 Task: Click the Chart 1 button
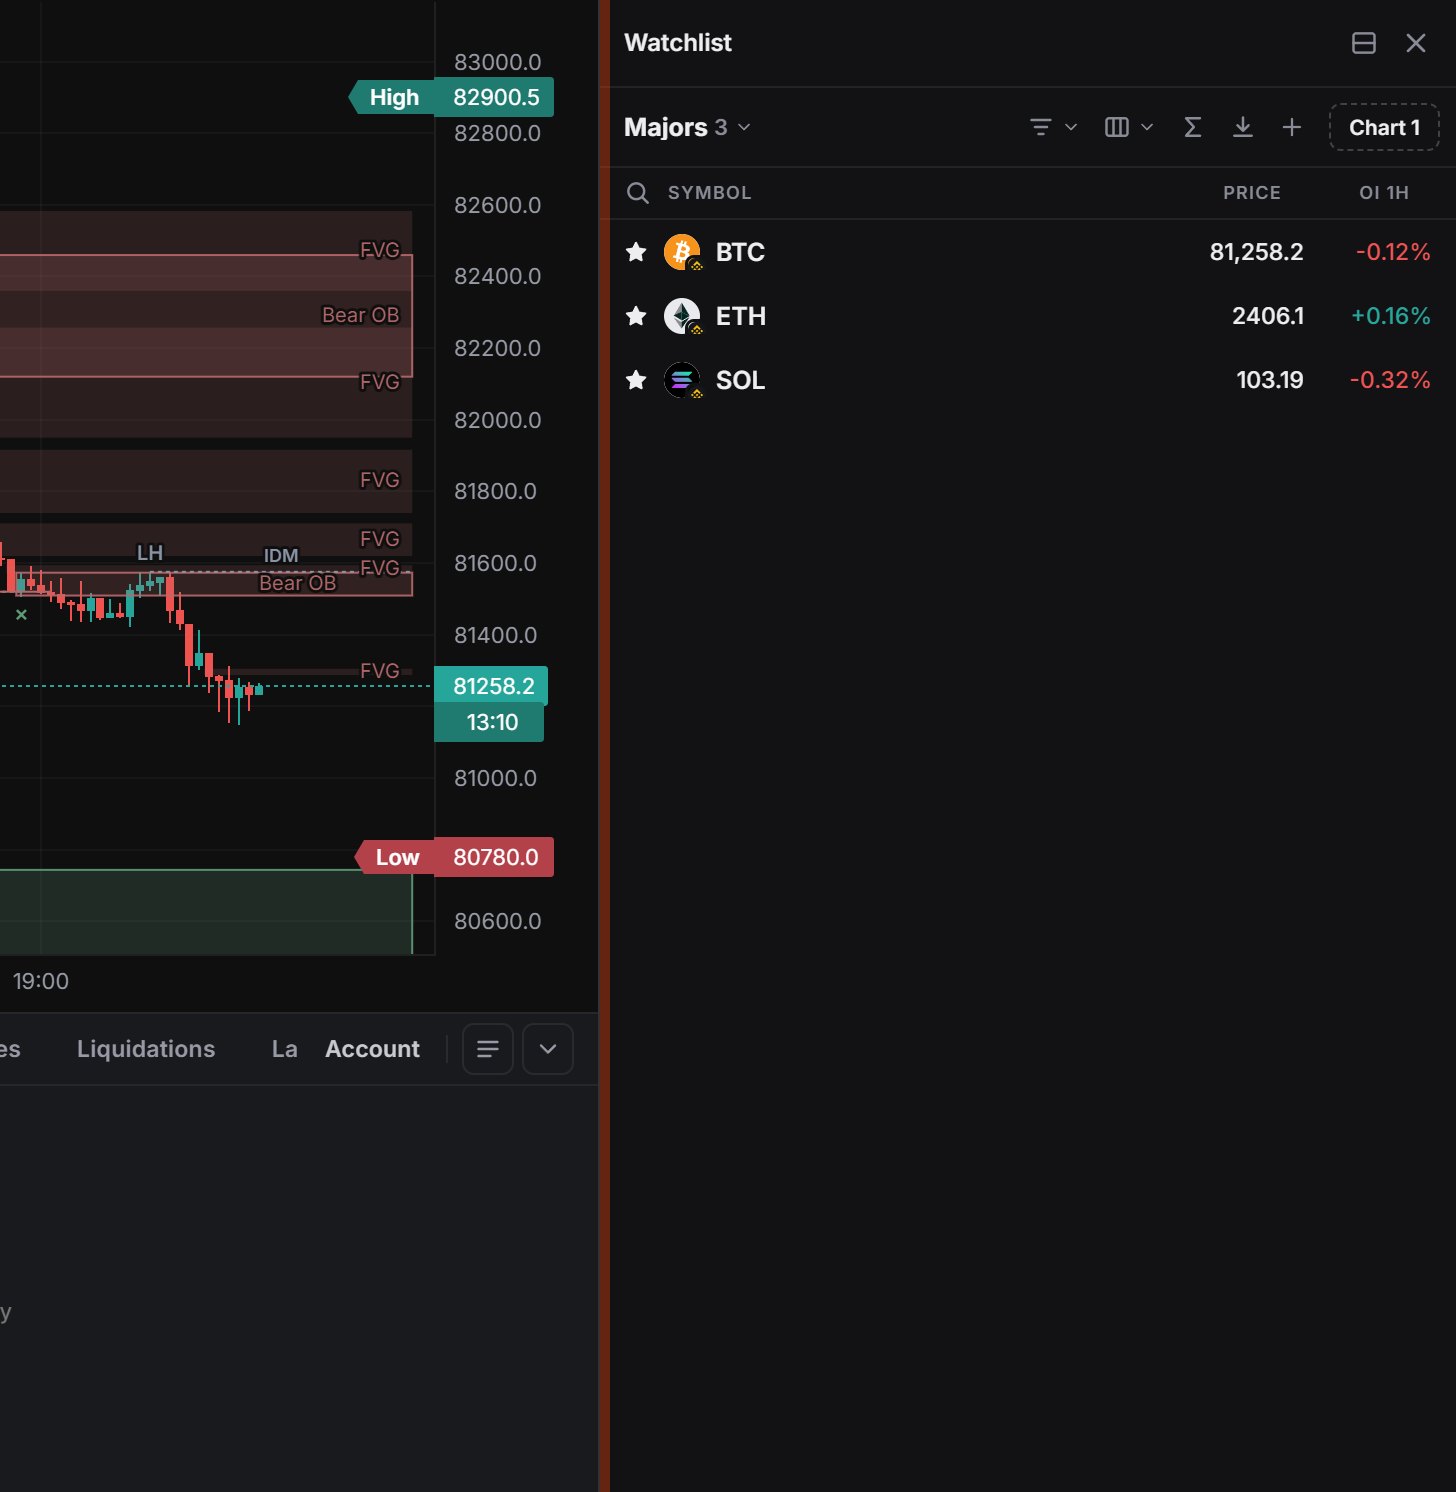coord(1384,127)
